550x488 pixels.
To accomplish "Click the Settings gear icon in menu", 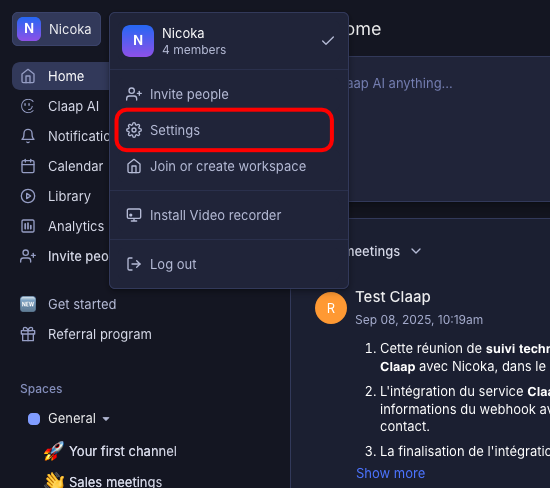I will click(x=134, y=130).
